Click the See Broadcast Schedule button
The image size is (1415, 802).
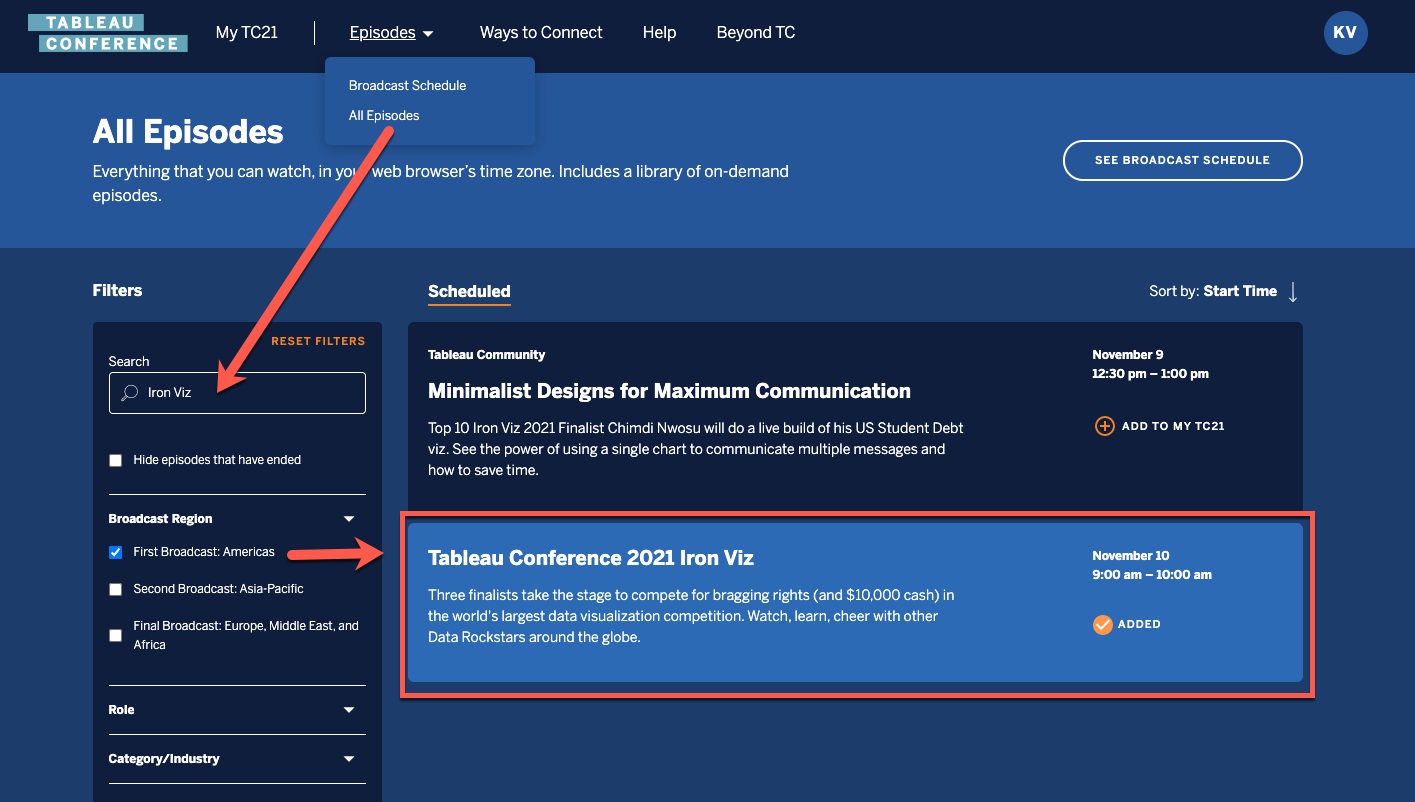(1182, 160)
